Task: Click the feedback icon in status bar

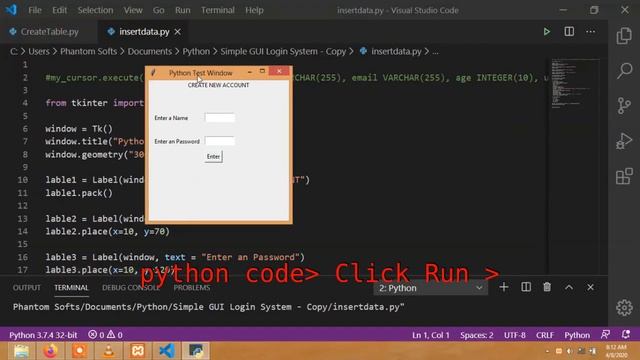Action: pos(605,335)
